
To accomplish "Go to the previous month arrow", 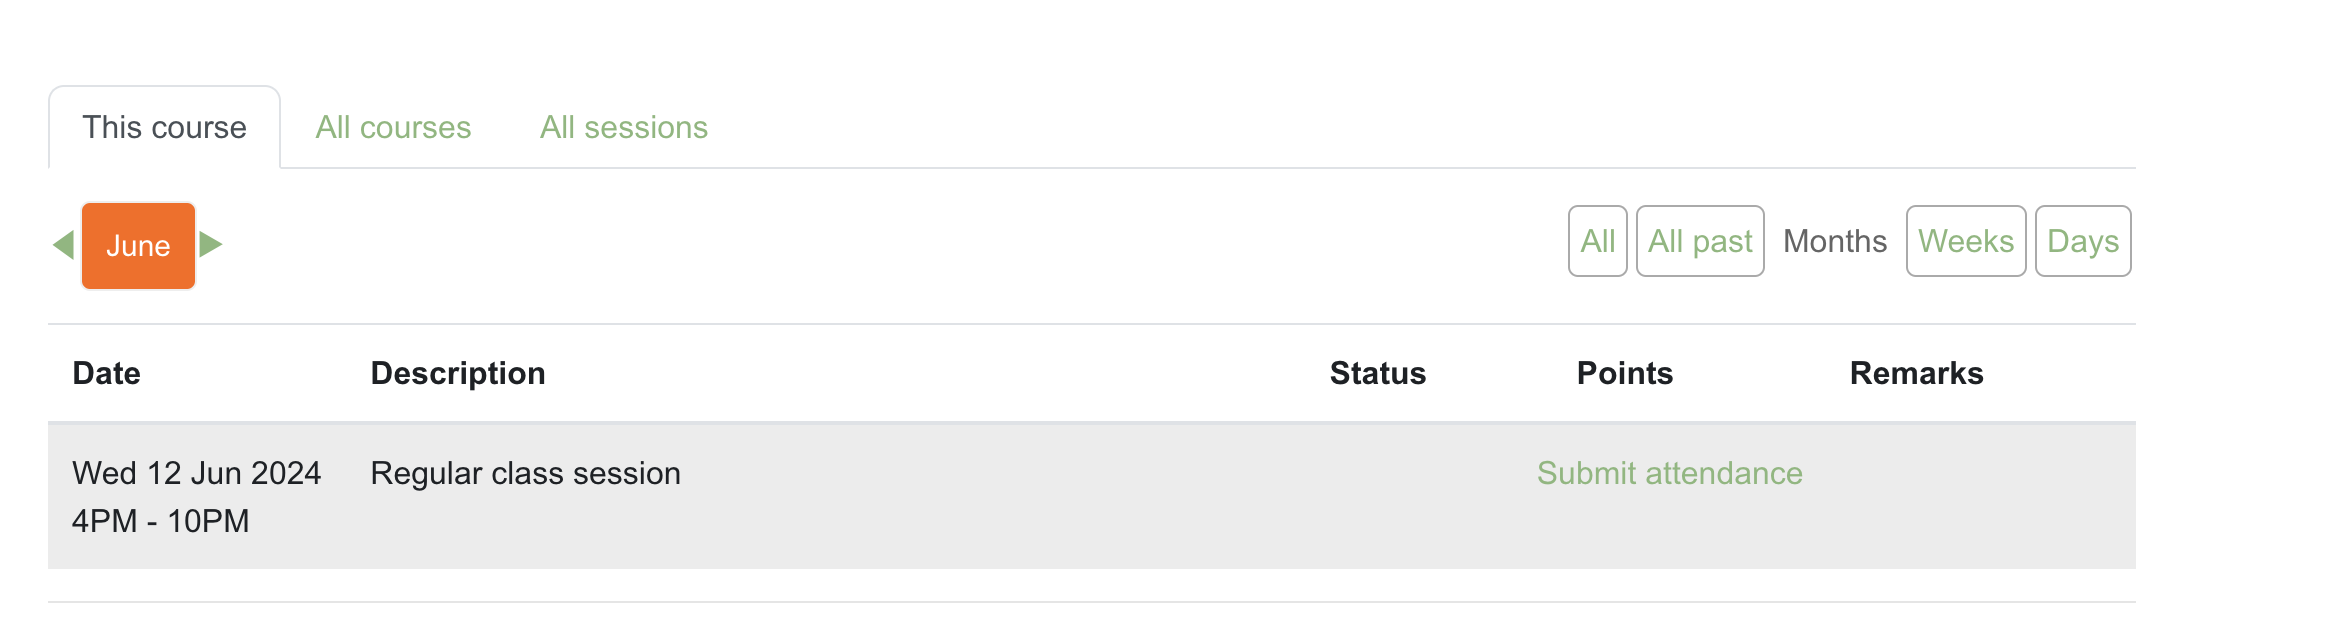I will [64, 245].
